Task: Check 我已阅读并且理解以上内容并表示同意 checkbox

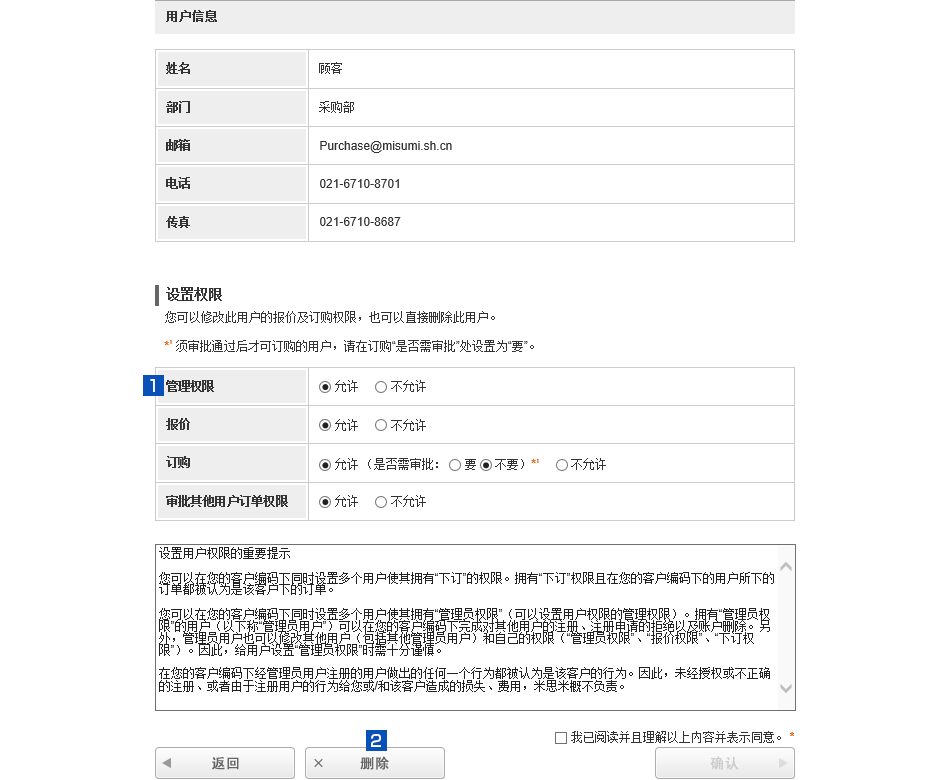Action: [561, 738]
